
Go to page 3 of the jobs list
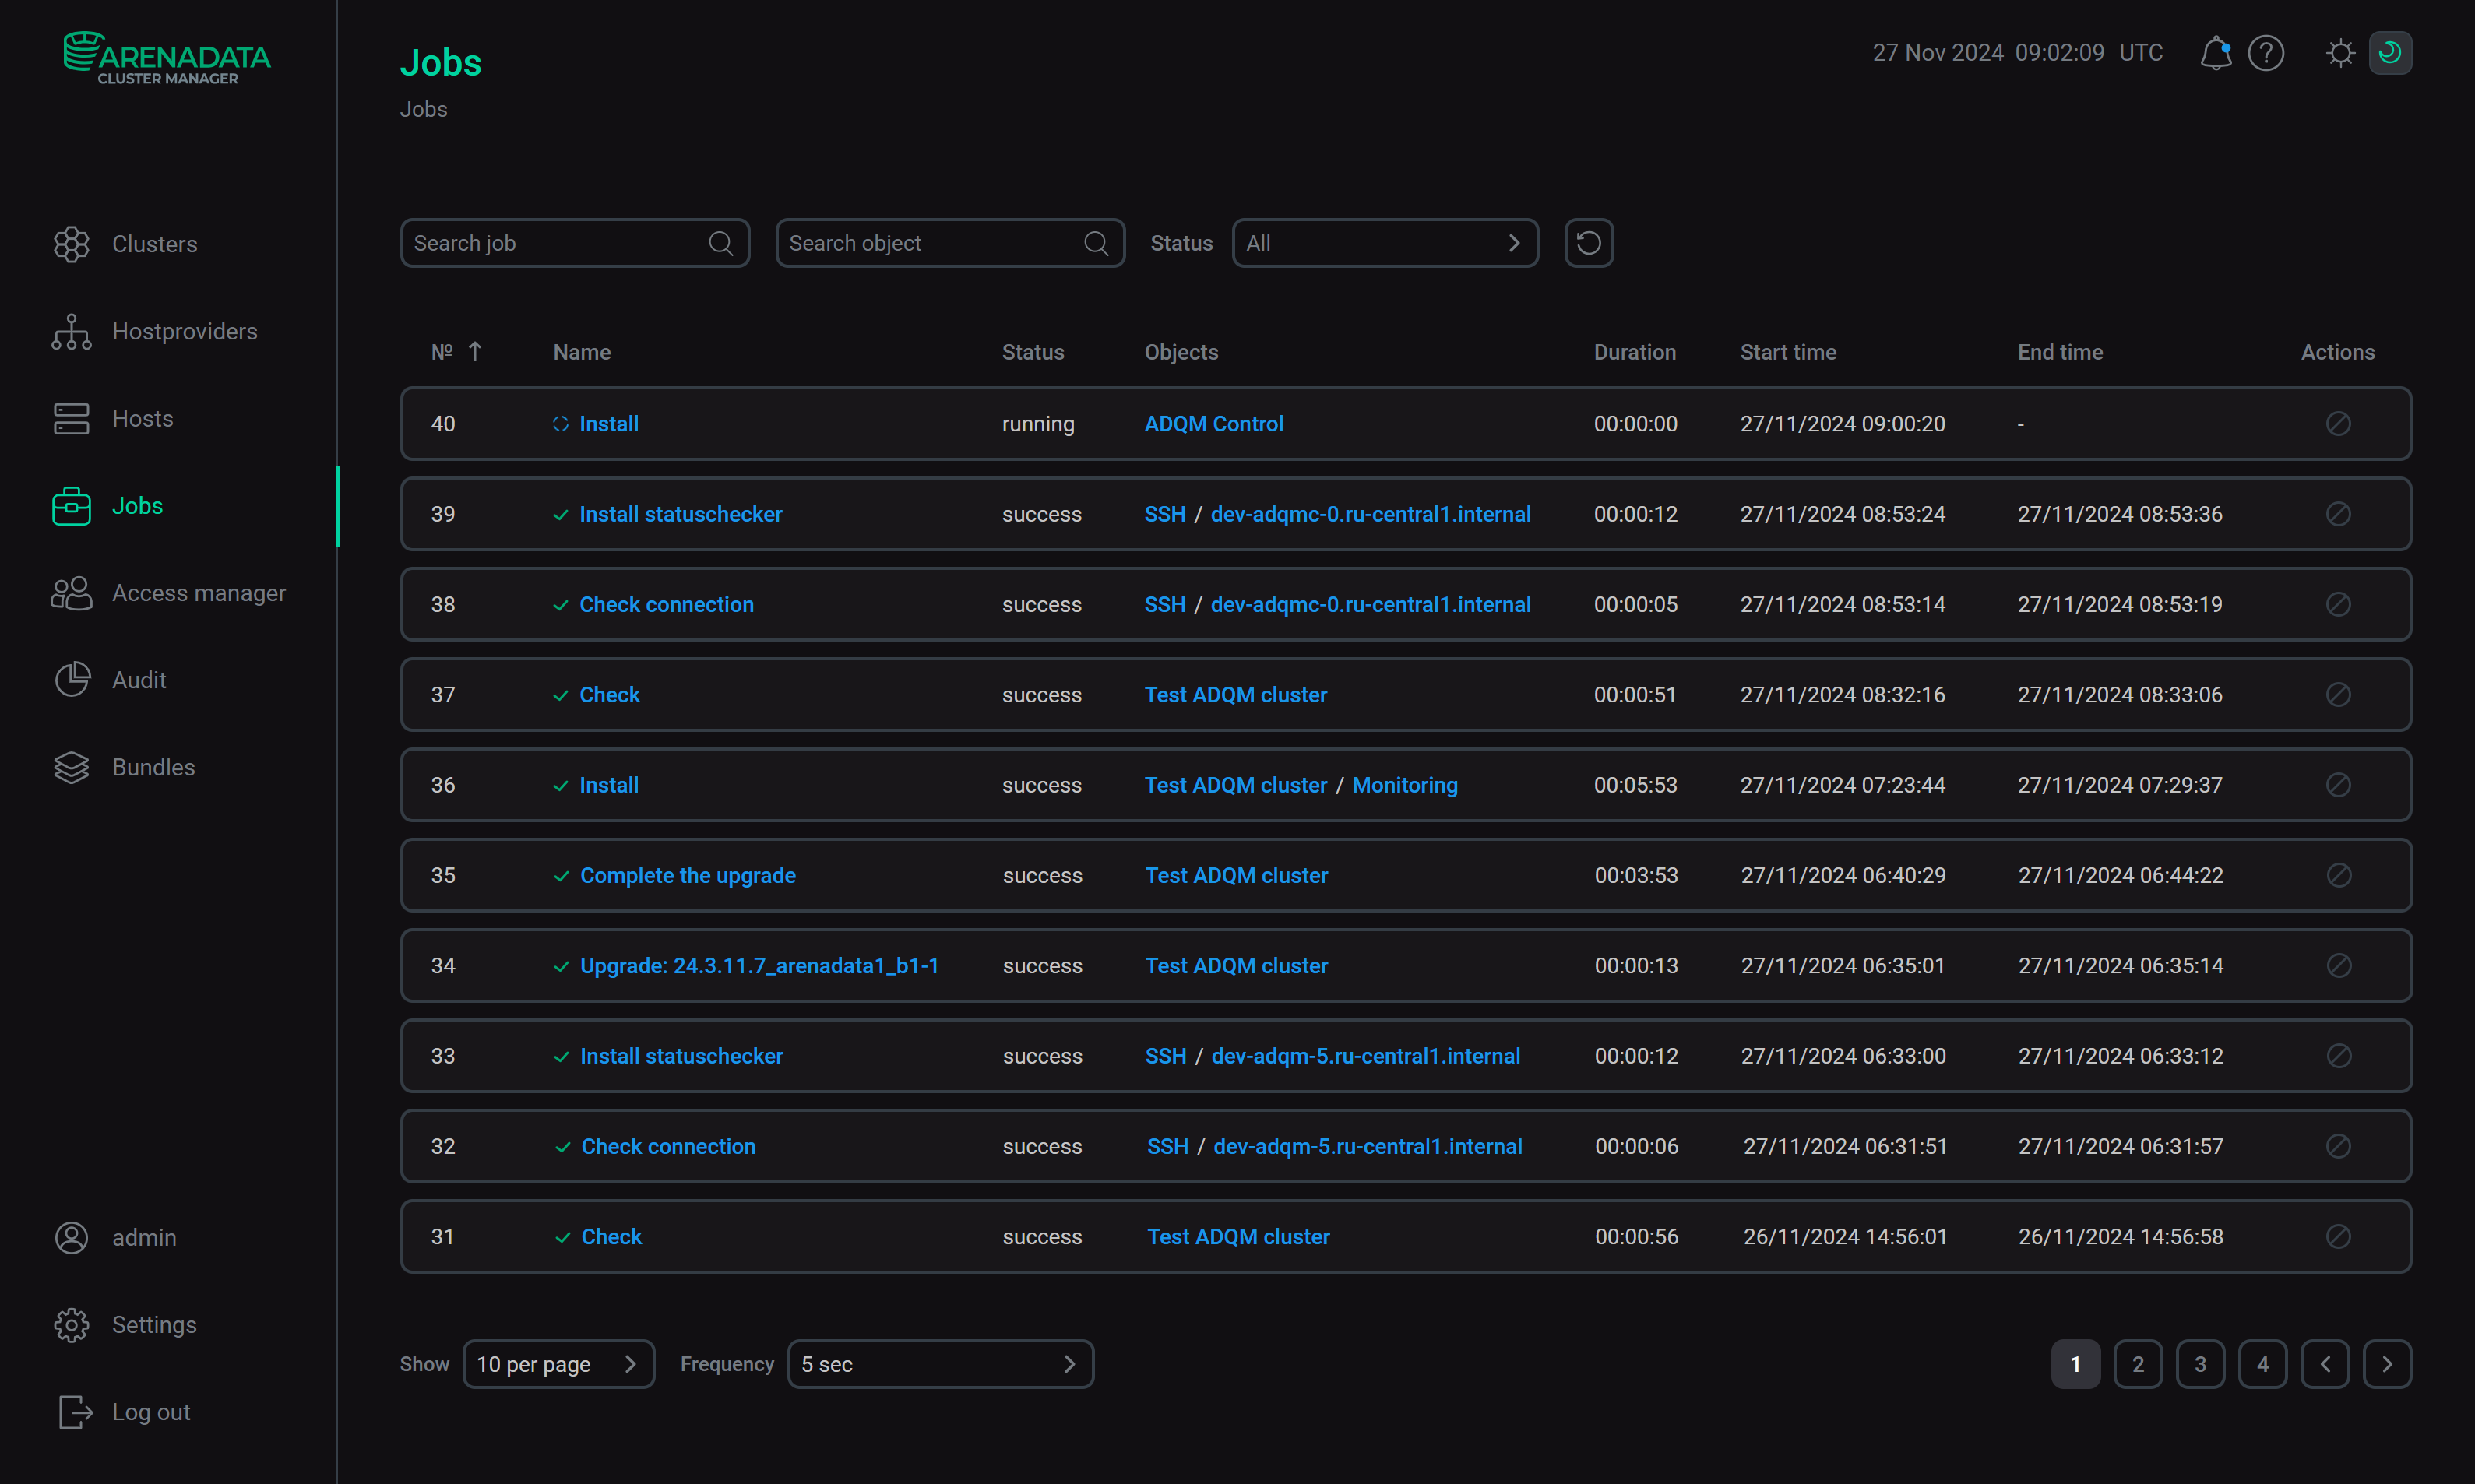tap(2200, 1363)
